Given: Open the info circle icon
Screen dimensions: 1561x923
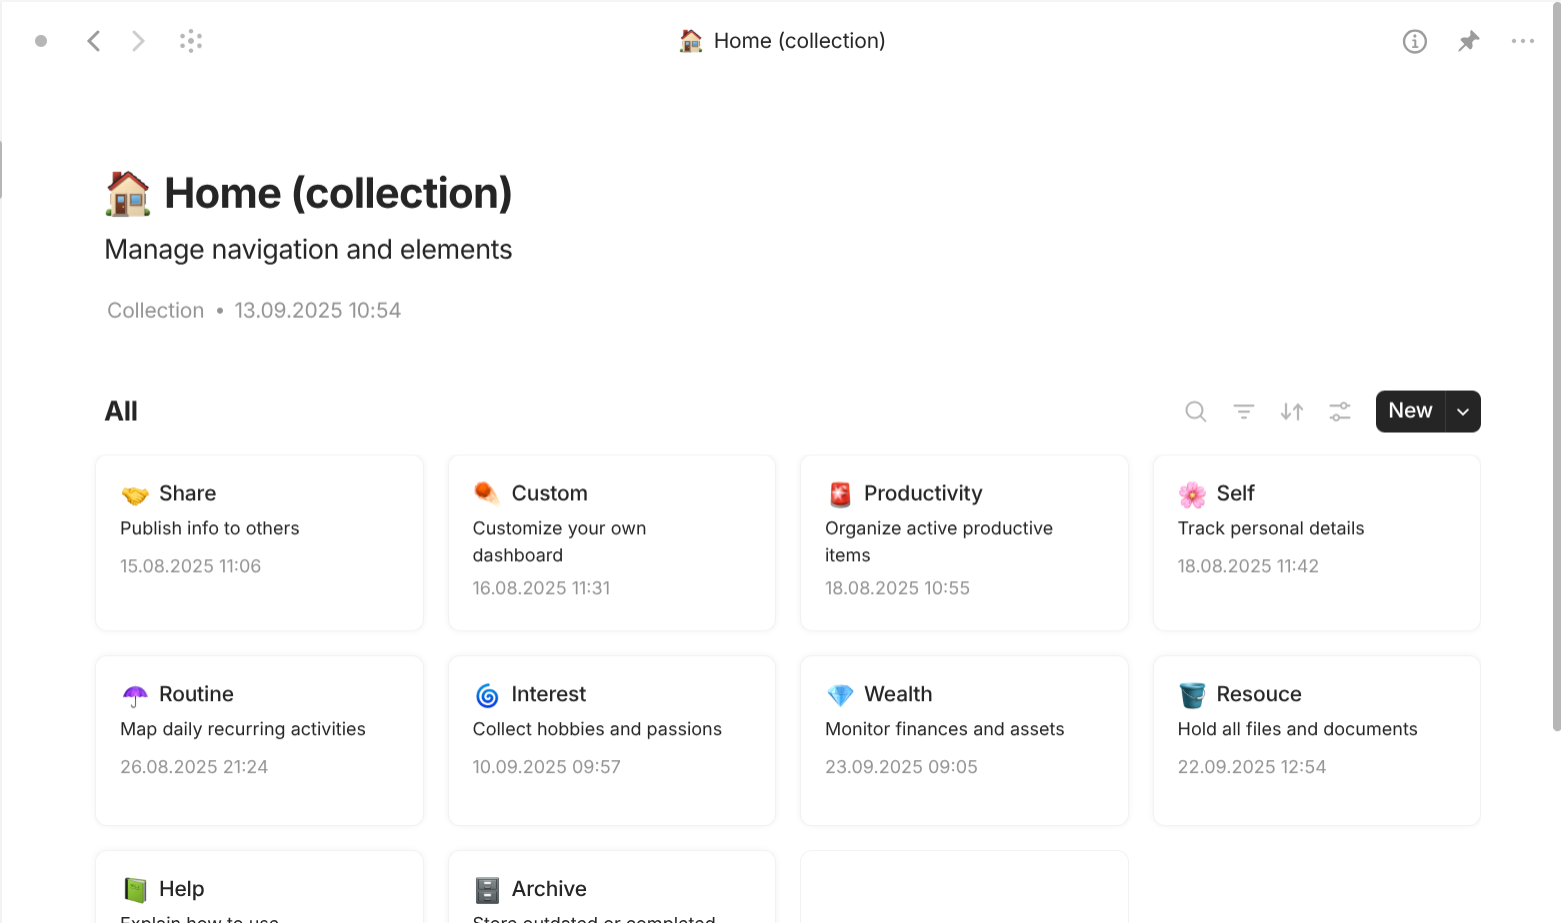Looking at the screenshot, I should (x=1414, y=41).
